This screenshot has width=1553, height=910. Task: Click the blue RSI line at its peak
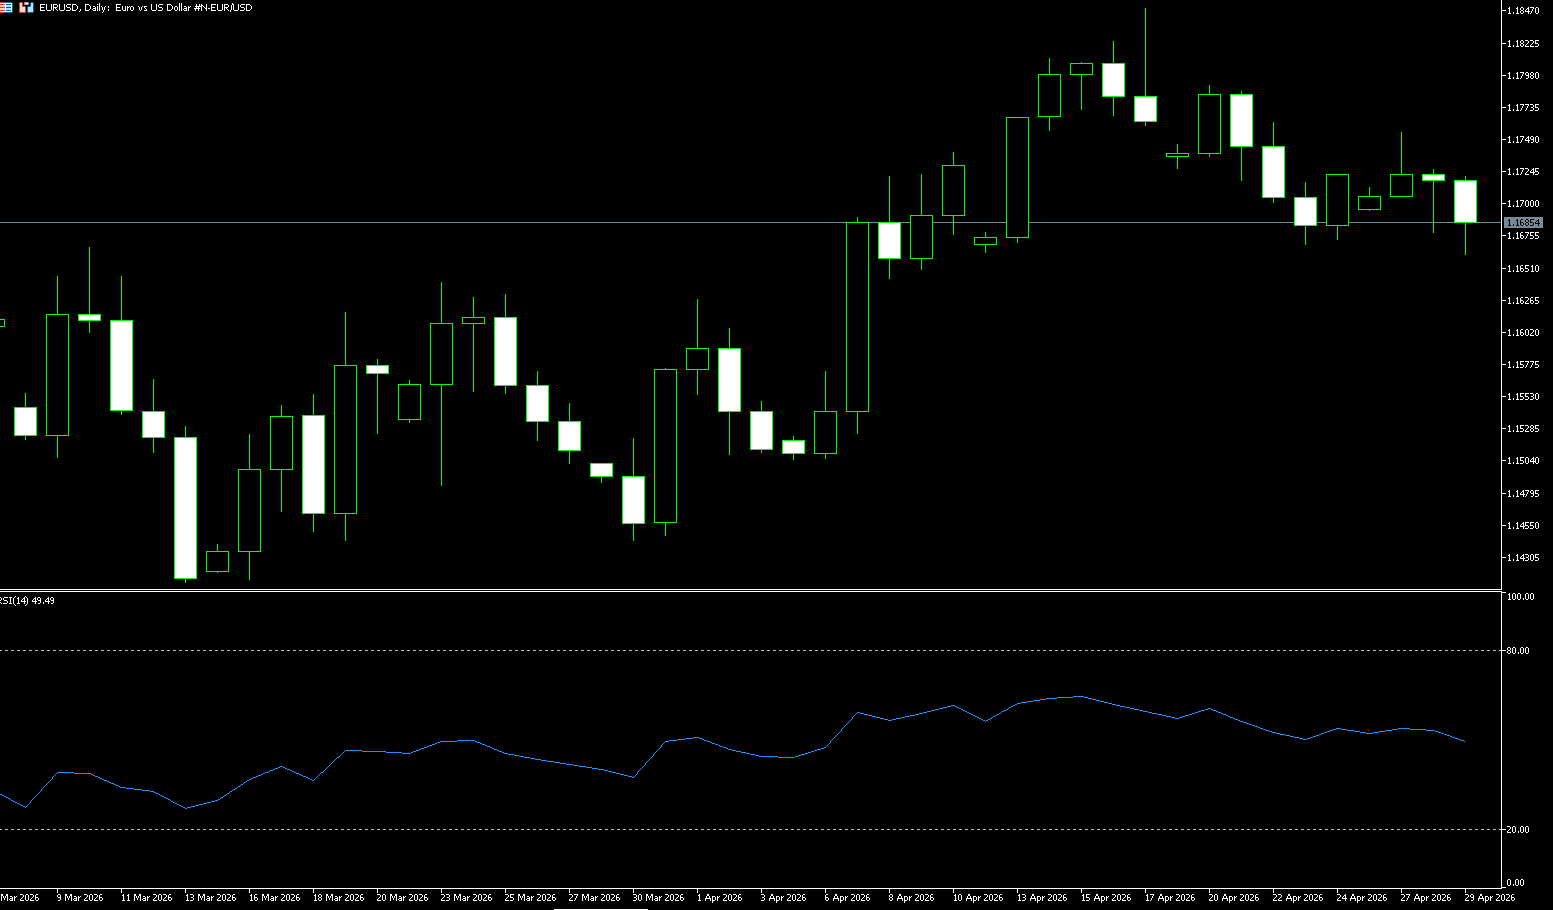pos(1080,696)
